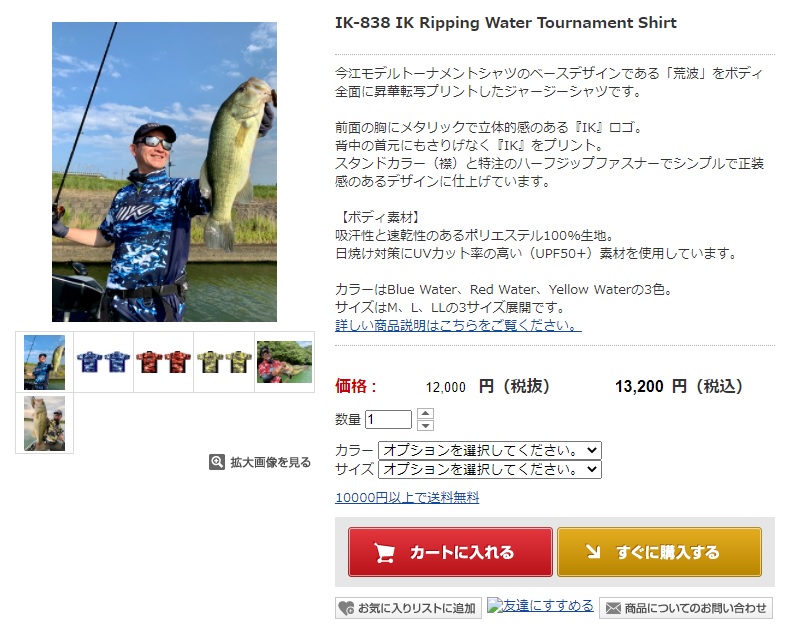Select the first thumbnail of angler with bass
This screenshot has height=639, width=789.
coord(44,362)
